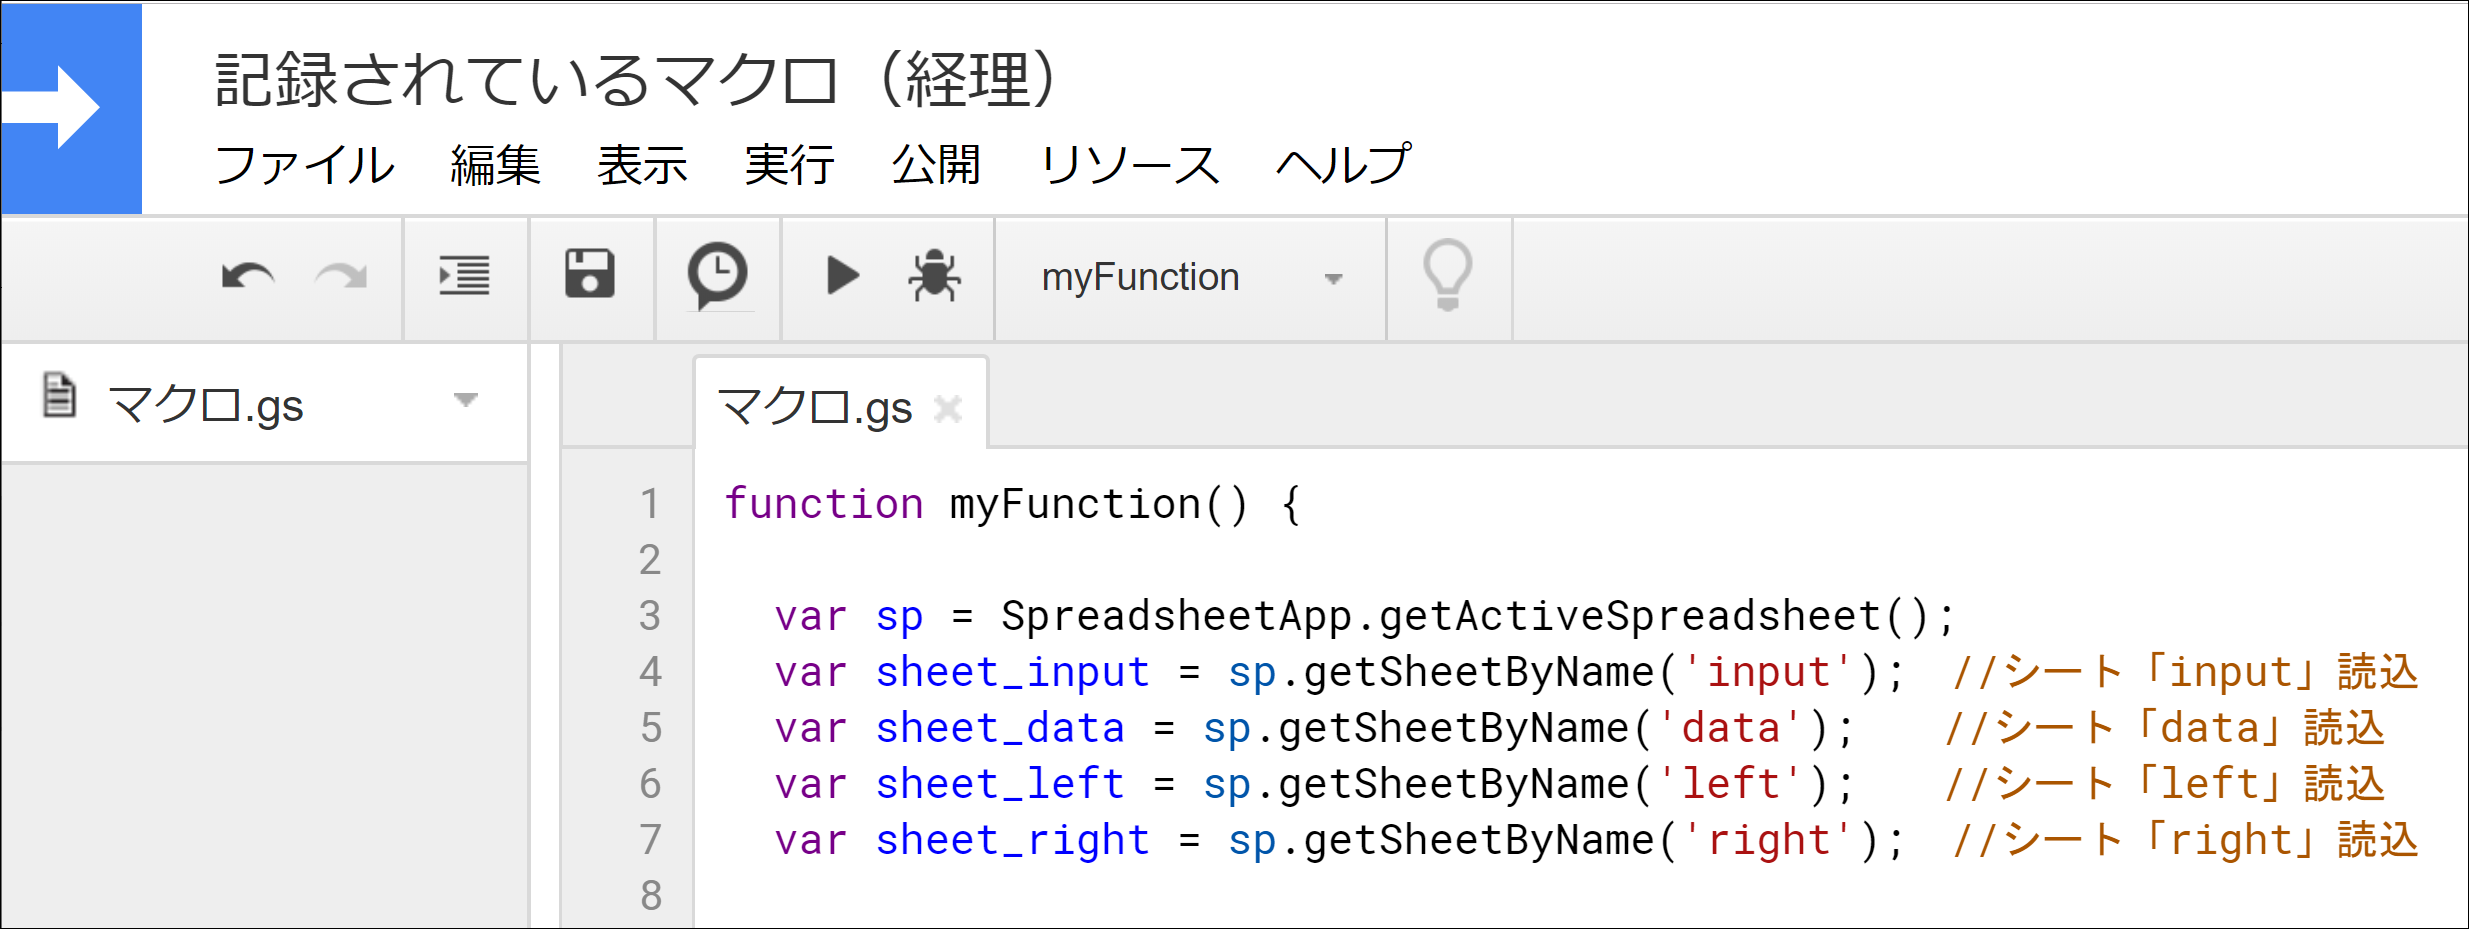The height and width of the screenshot is (929, 2469).
Task: Click the string 'right' on line 7
Action: pos(1768,840)
